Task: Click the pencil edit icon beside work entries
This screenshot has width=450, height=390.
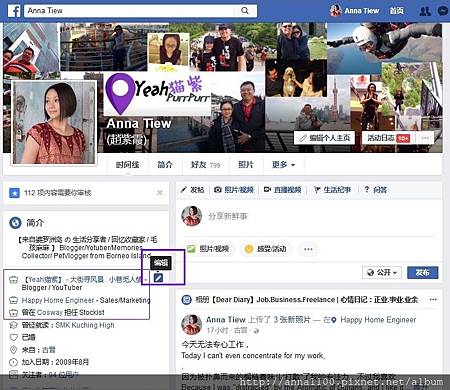Action: [x=158, y=277]
